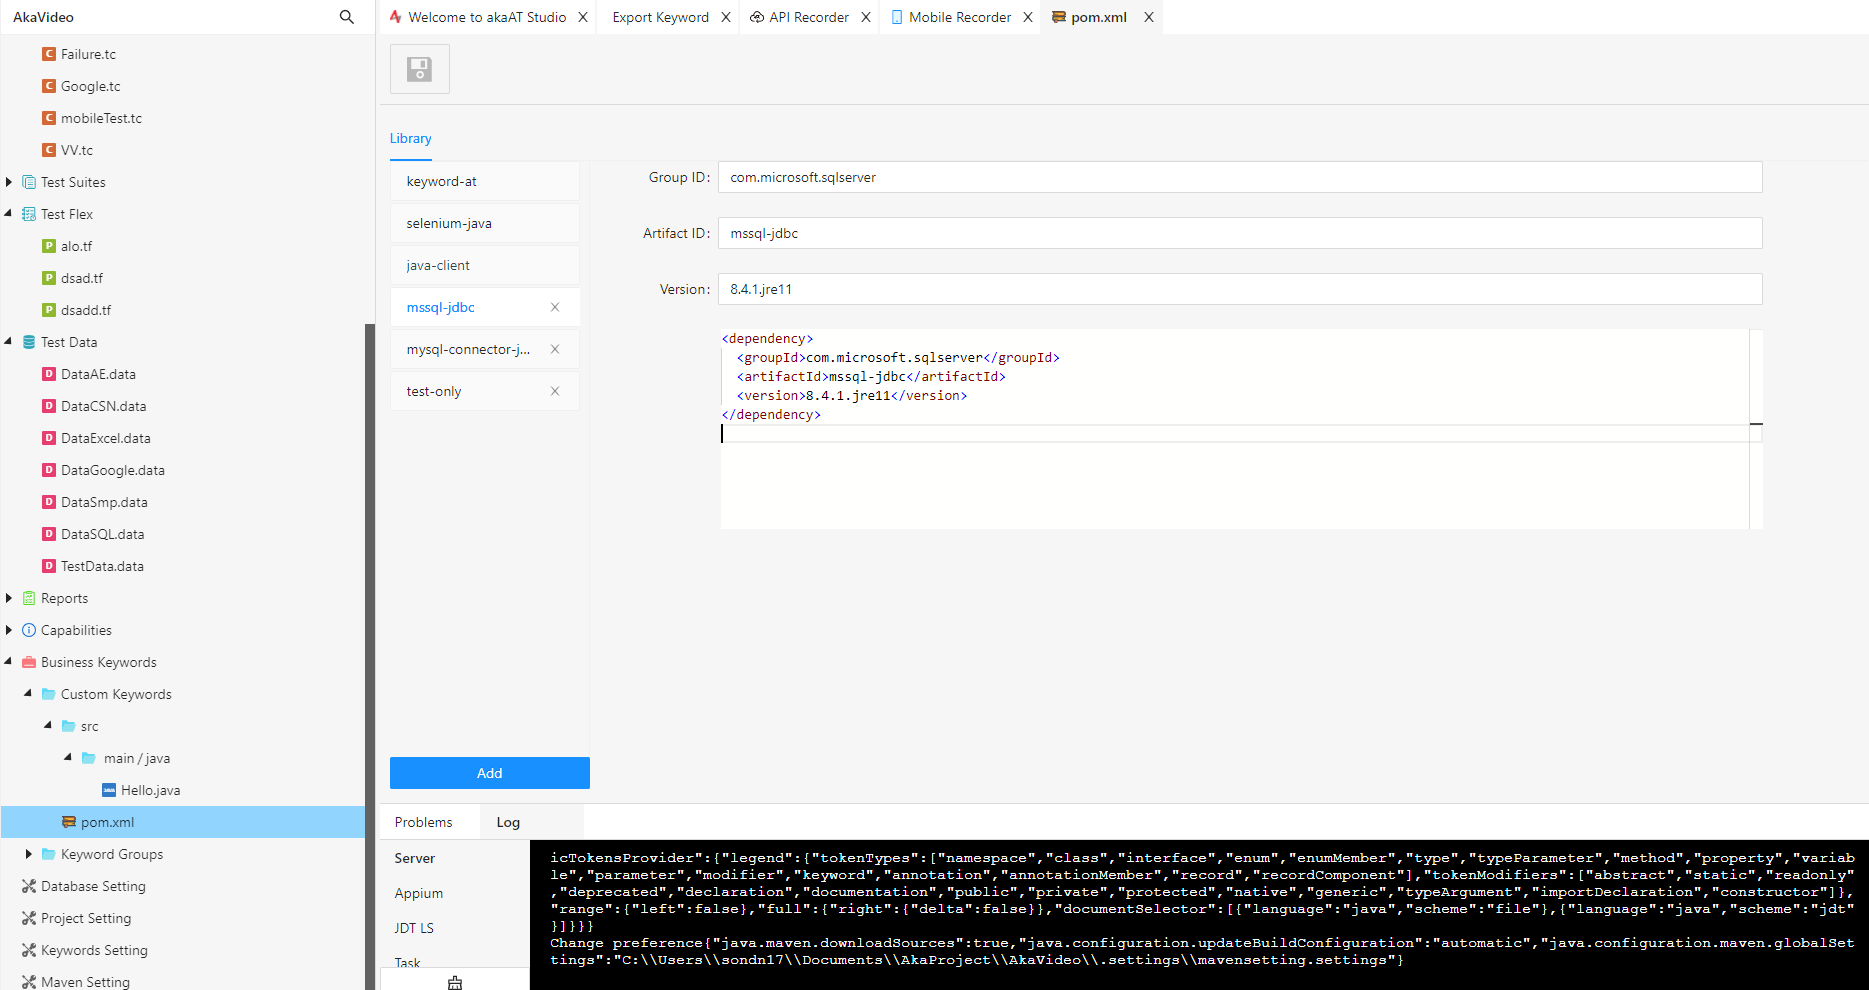Open the Log tab

[508, 822]
